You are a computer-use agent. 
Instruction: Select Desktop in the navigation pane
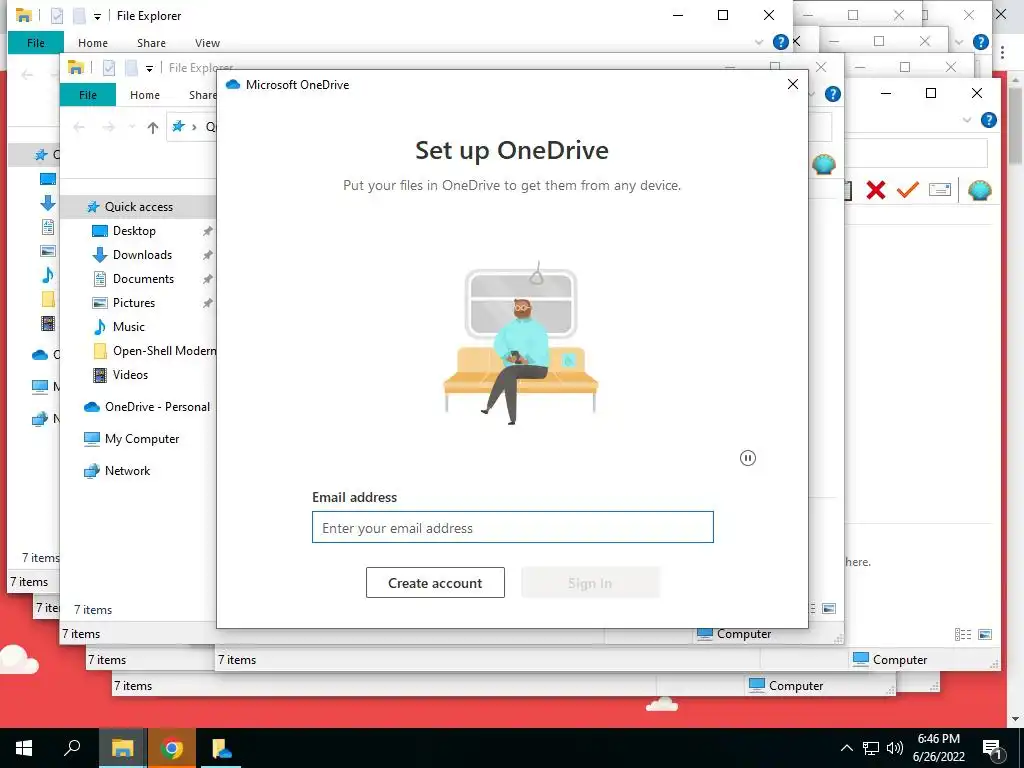pos(134,231)
